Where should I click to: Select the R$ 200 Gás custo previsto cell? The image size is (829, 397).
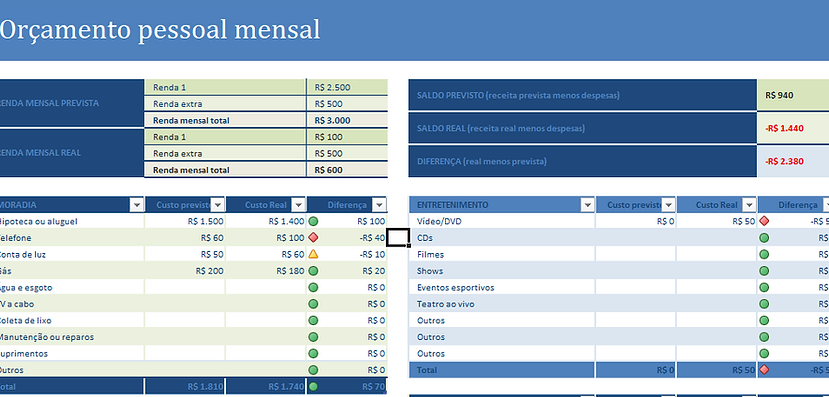tap(185, 271)
